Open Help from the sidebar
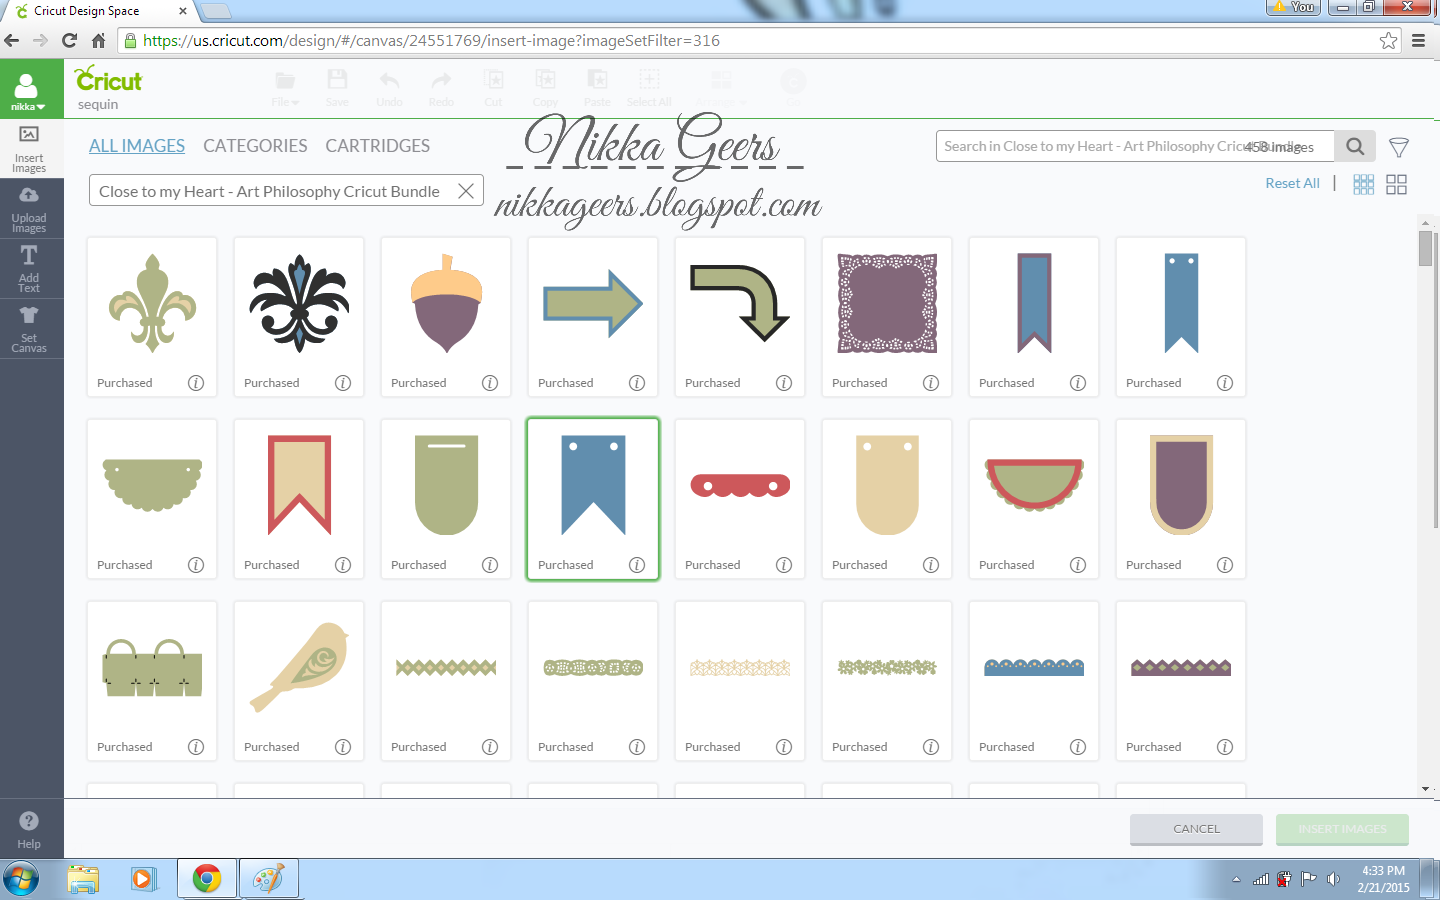 click(x=30, y=828)
